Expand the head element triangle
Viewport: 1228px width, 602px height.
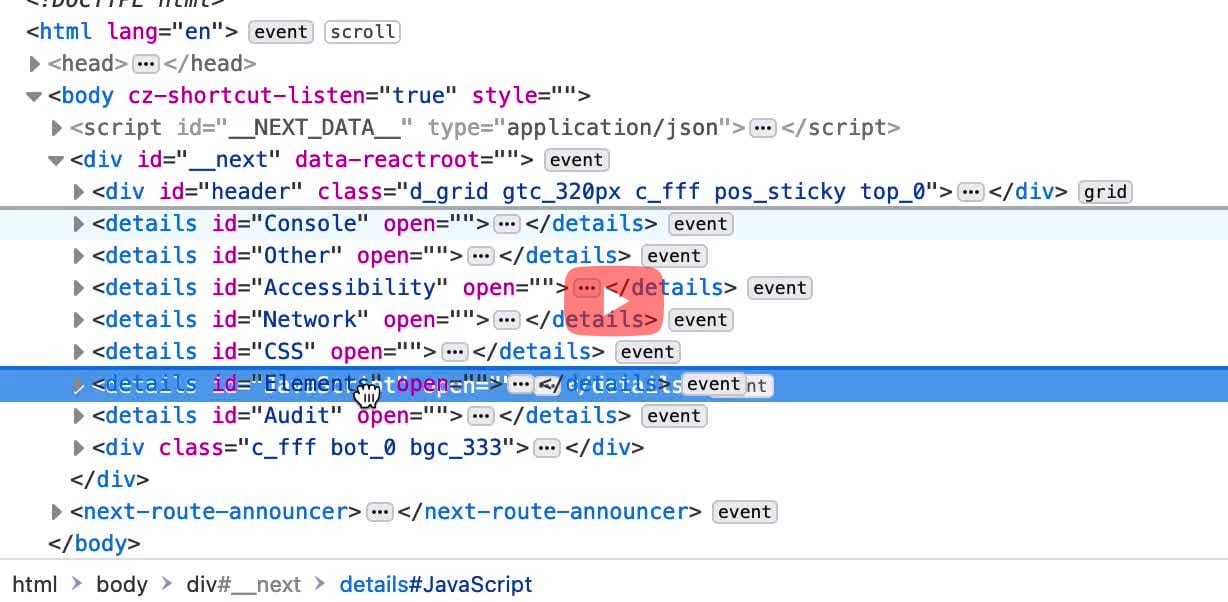click(35, 64)
